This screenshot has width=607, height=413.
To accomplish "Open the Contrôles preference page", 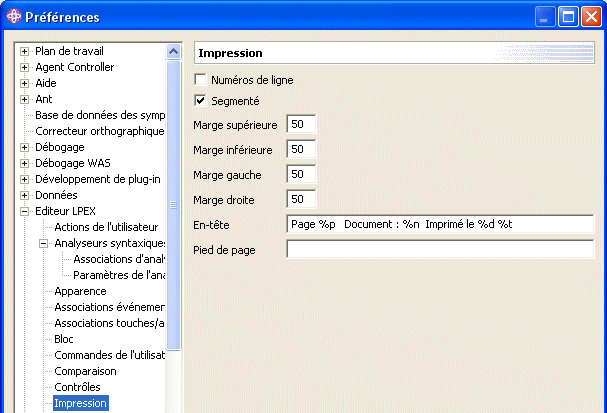I will [77, 387].
